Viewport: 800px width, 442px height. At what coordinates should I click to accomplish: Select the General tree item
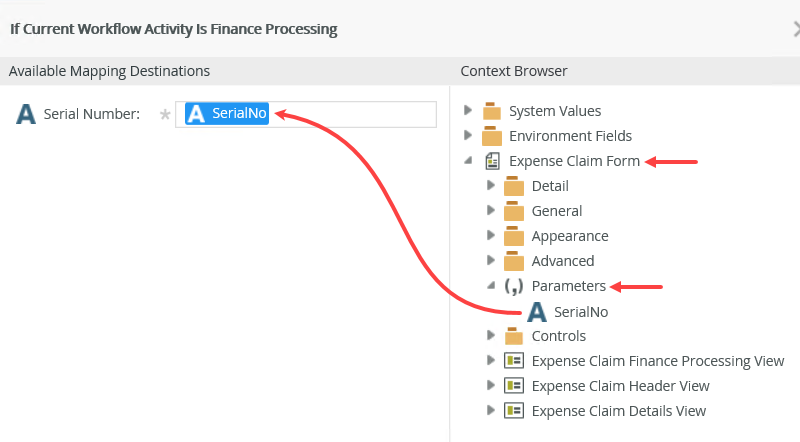pos(557,211)
